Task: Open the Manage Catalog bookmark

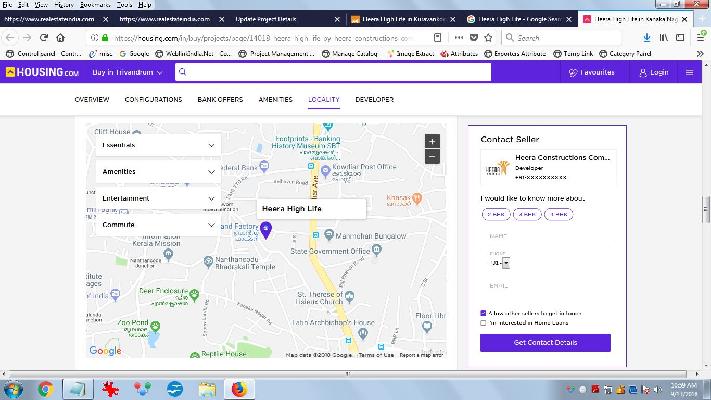Action: tap(350, 54)
